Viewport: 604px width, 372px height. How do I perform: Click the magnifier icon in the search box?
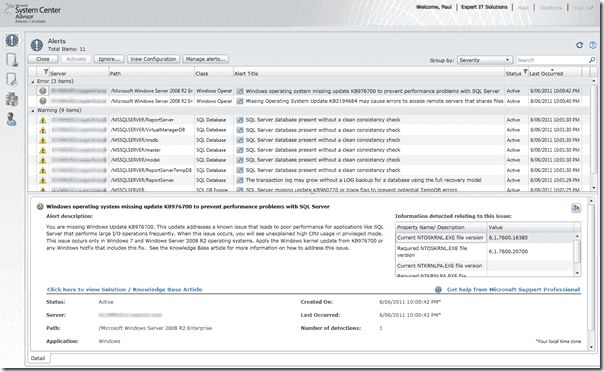coord(592,60)
